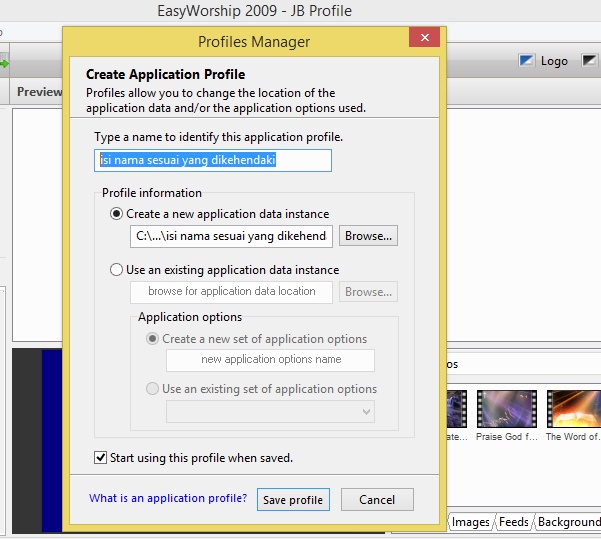
Task: Click the browse for application data location field
Action: click(231, 292)
